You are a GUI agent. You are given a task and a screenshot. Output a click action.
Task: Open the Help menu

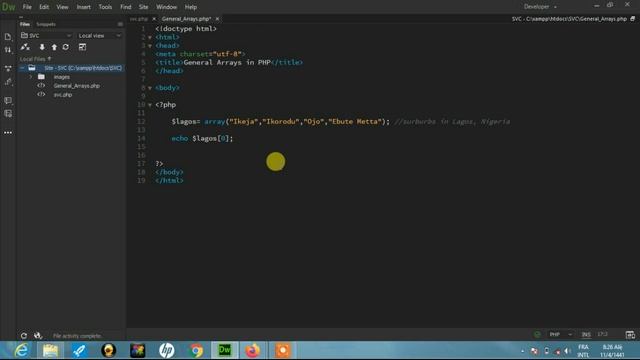coord(191,7)
